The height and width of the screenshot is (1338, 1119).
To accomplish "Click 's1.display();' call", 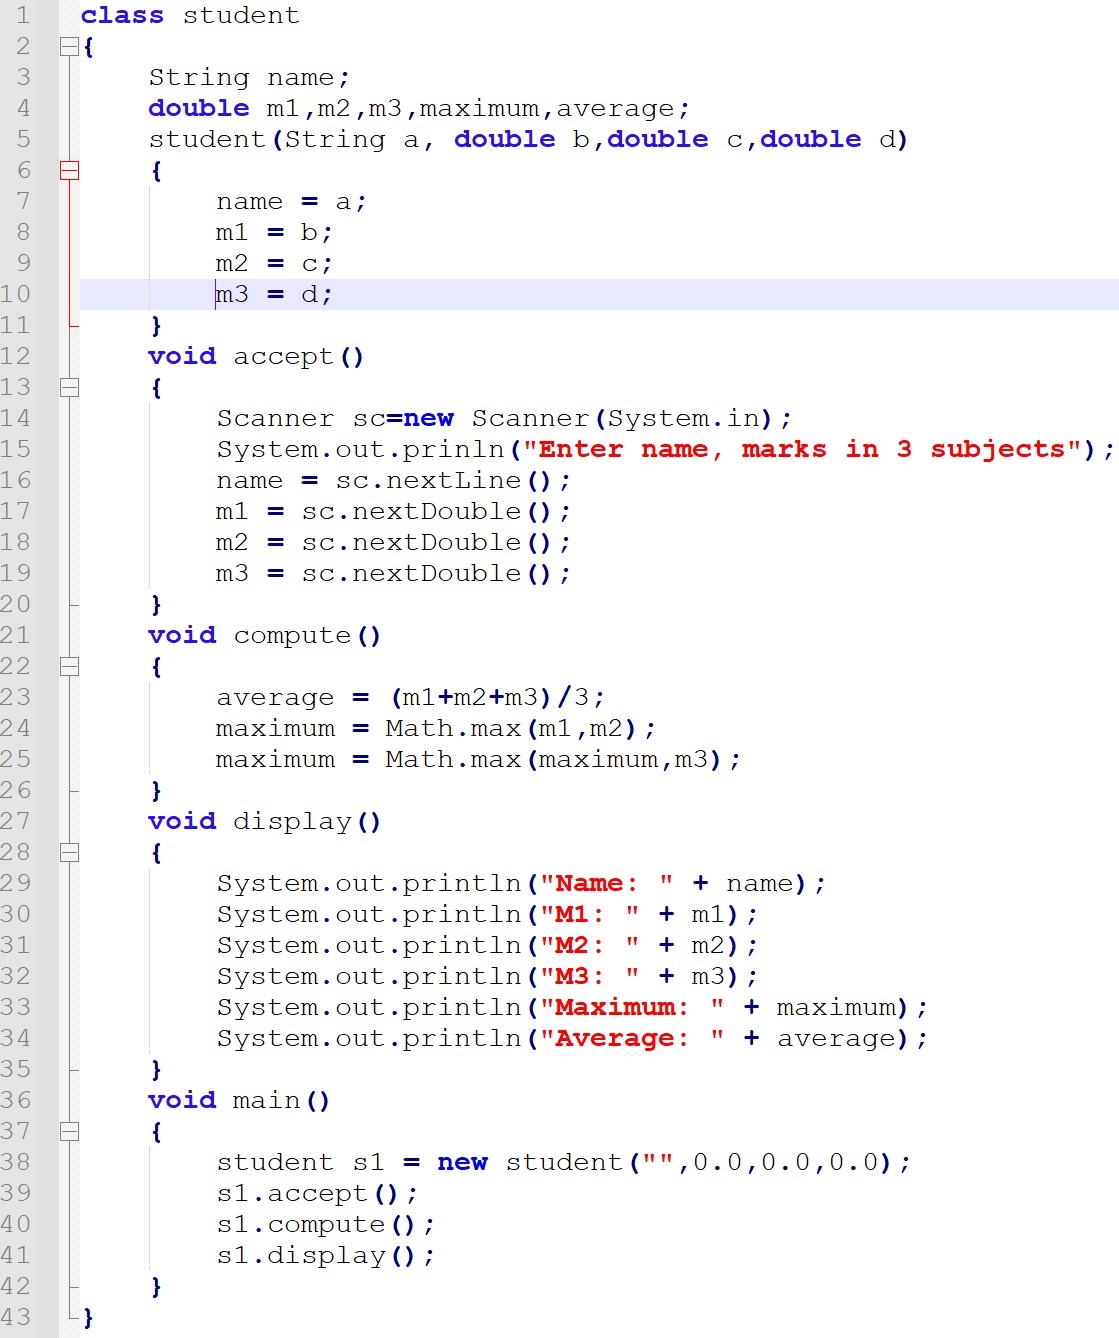I will (x=326, y=1255).
